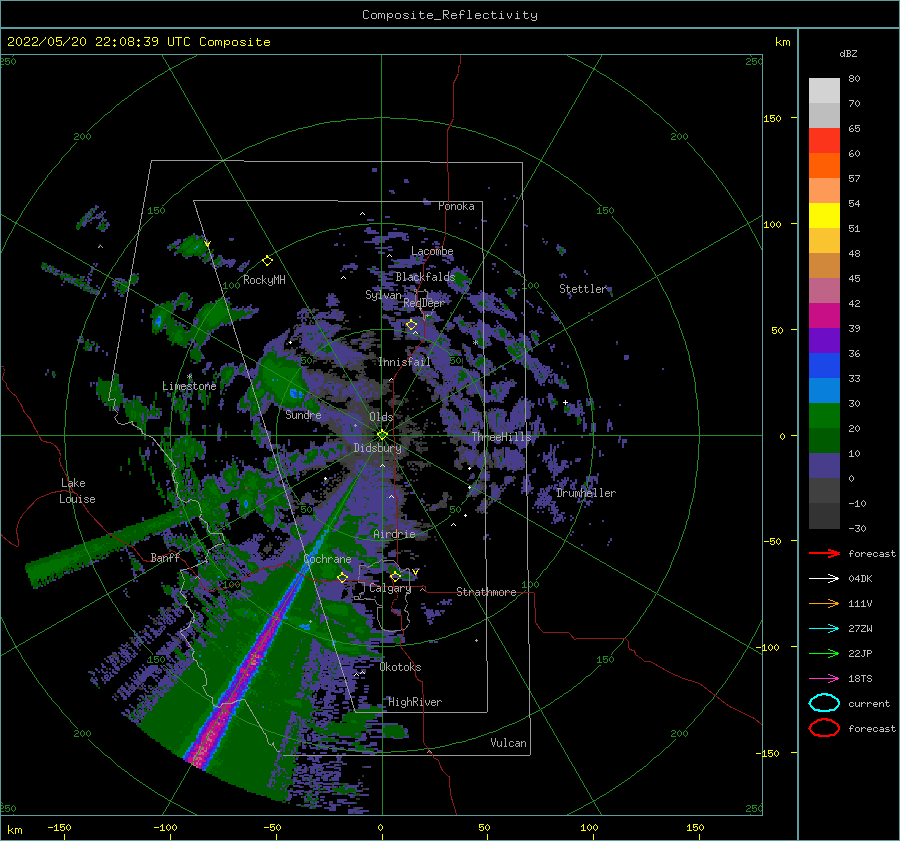Screen dimensions: 900x841
Task: Click the Lacombe city label
Action: pyautogui.click(x=432, y=251)
